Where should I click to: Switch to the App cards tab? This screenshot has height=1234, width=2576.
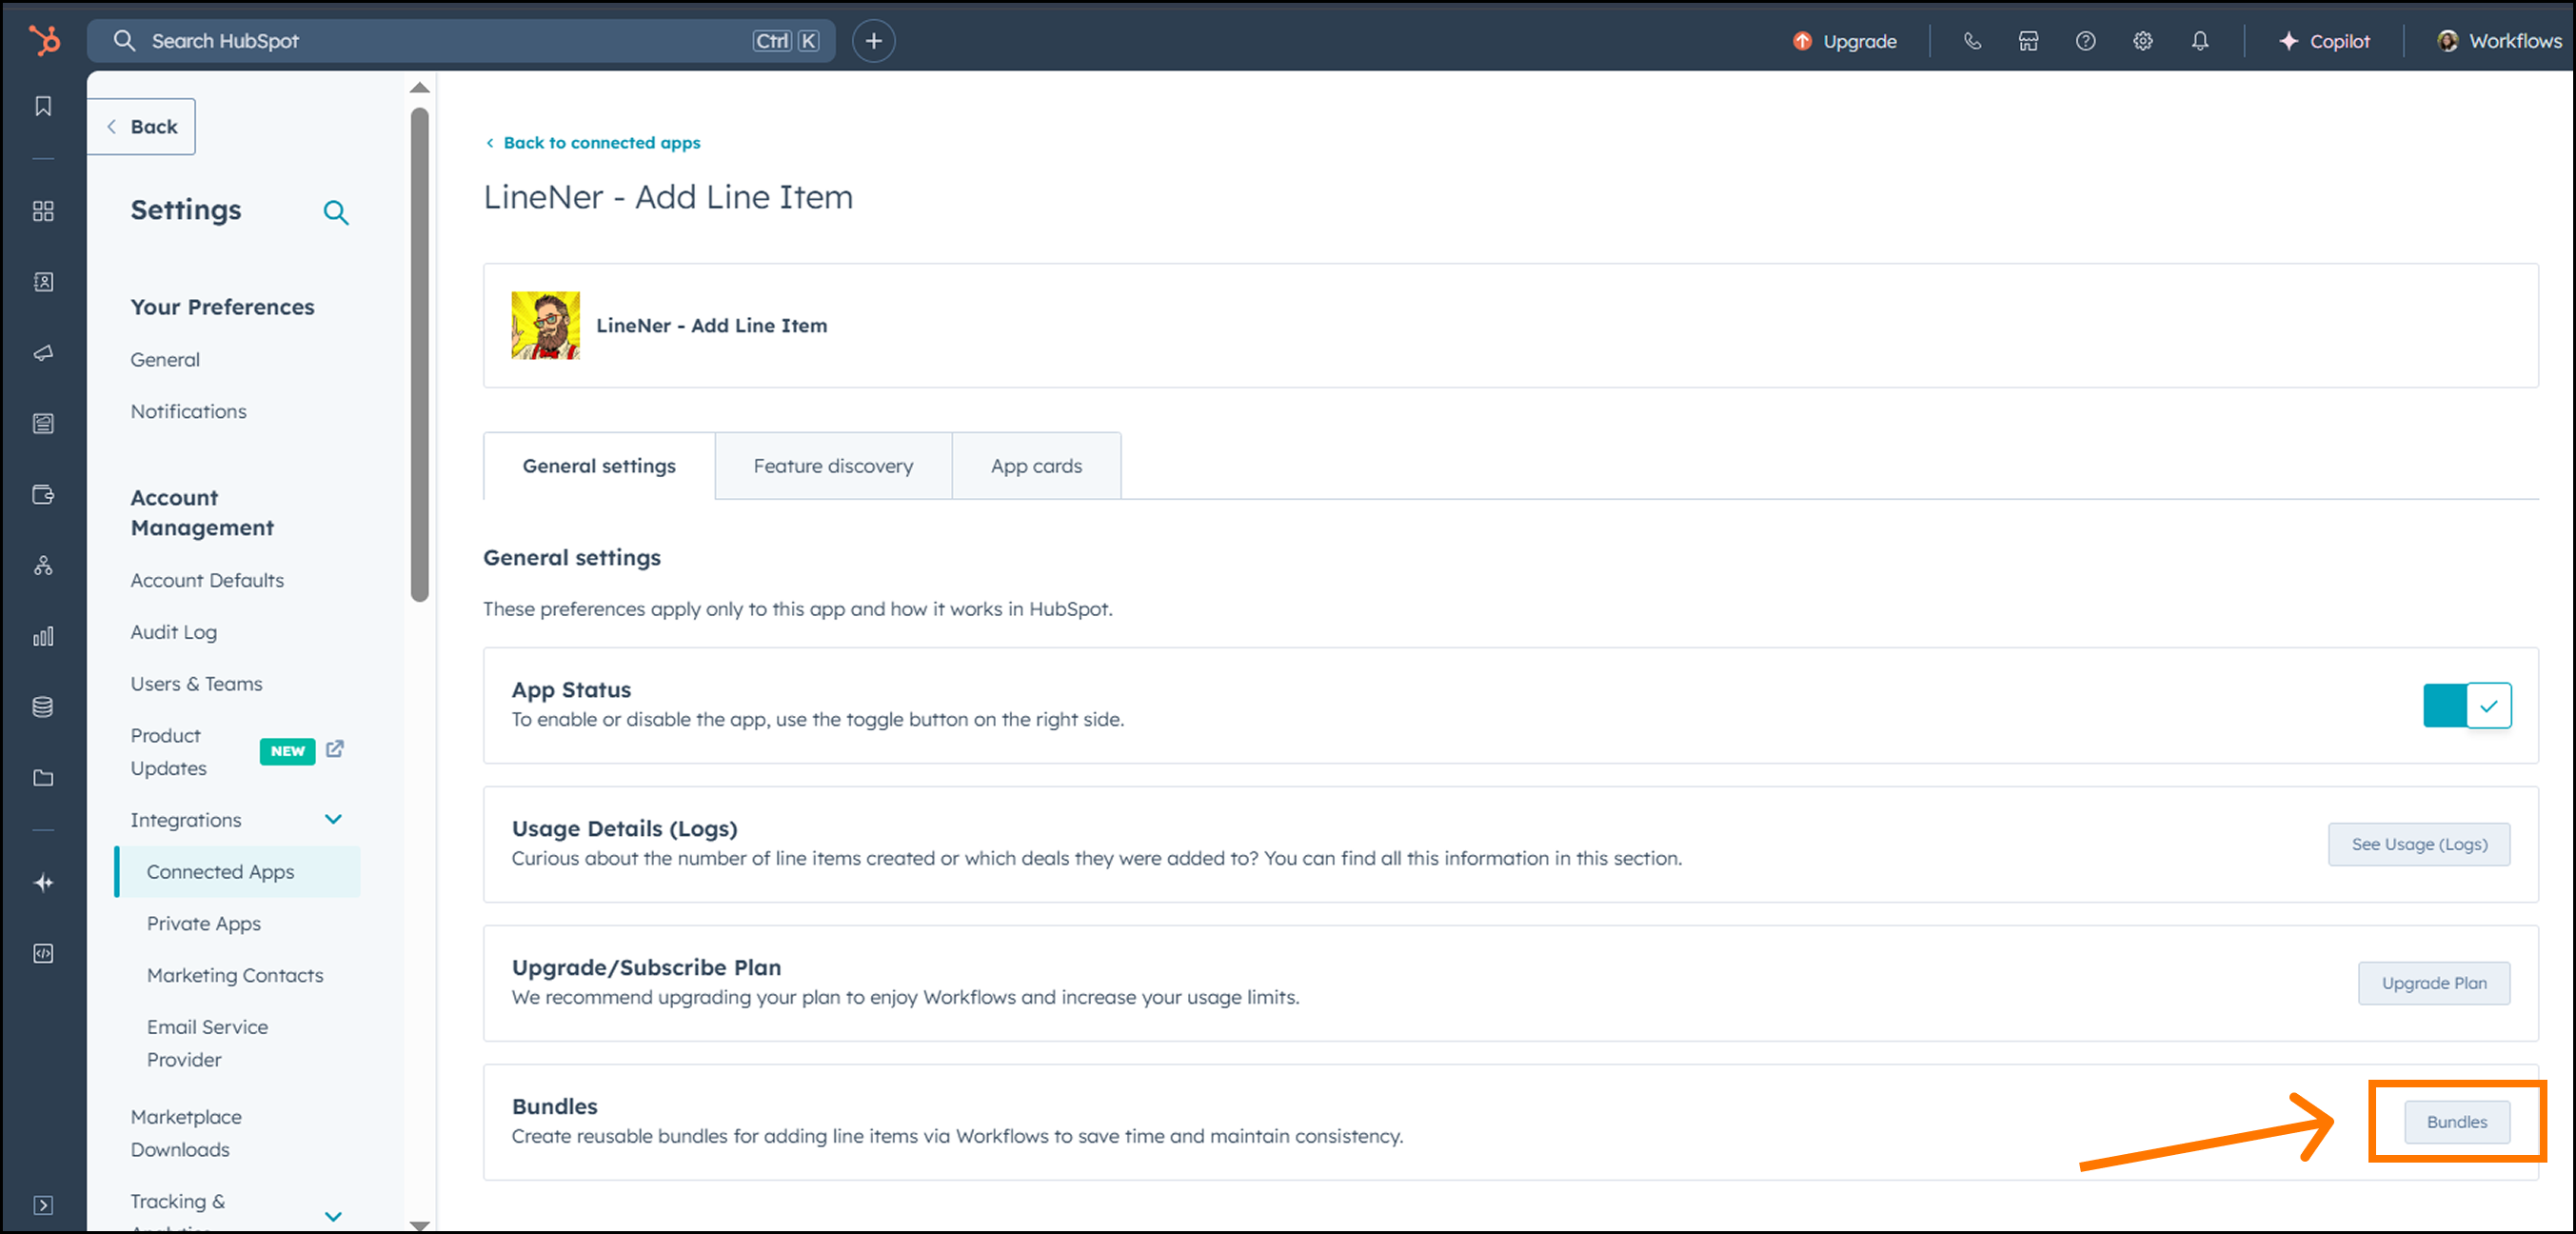[1036, 466]
